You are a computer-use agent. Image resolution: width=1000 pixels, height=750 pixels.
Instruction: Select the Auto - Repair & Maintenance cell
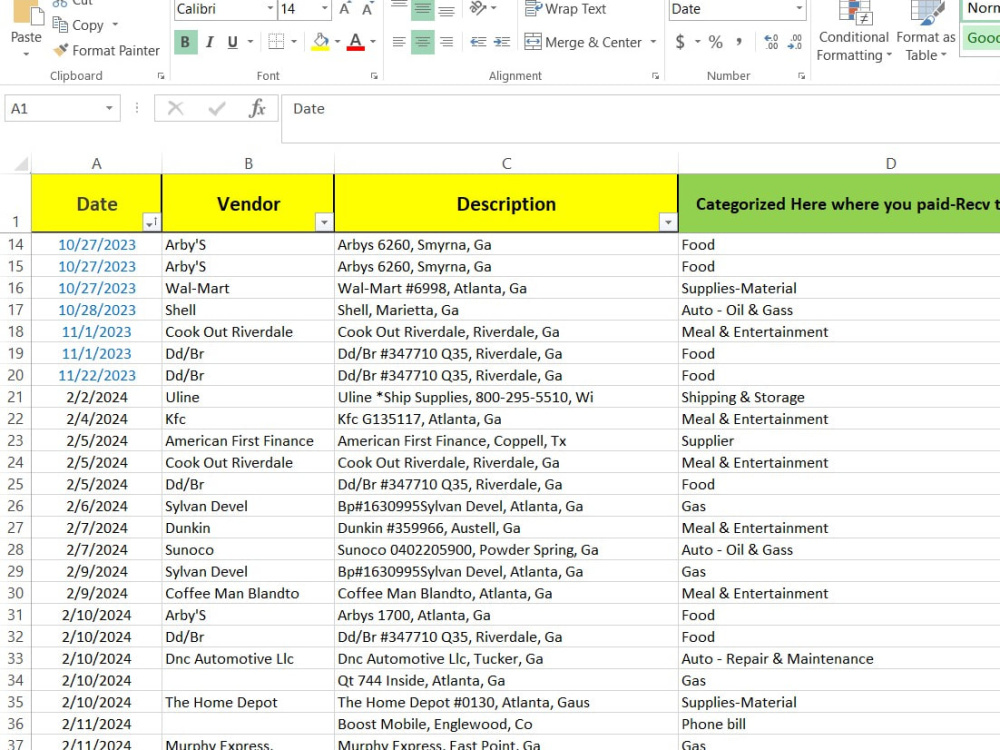[839, 659]
